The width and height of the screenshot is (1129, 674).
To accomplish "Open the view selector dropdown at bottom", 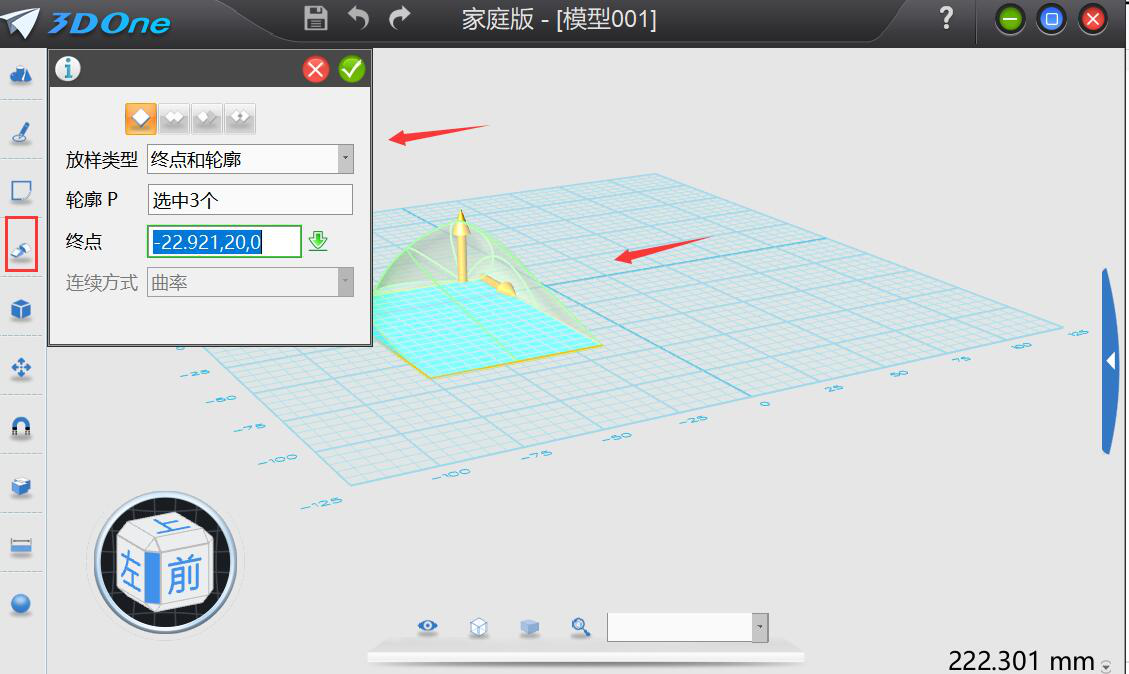I will tap(757, 627).
